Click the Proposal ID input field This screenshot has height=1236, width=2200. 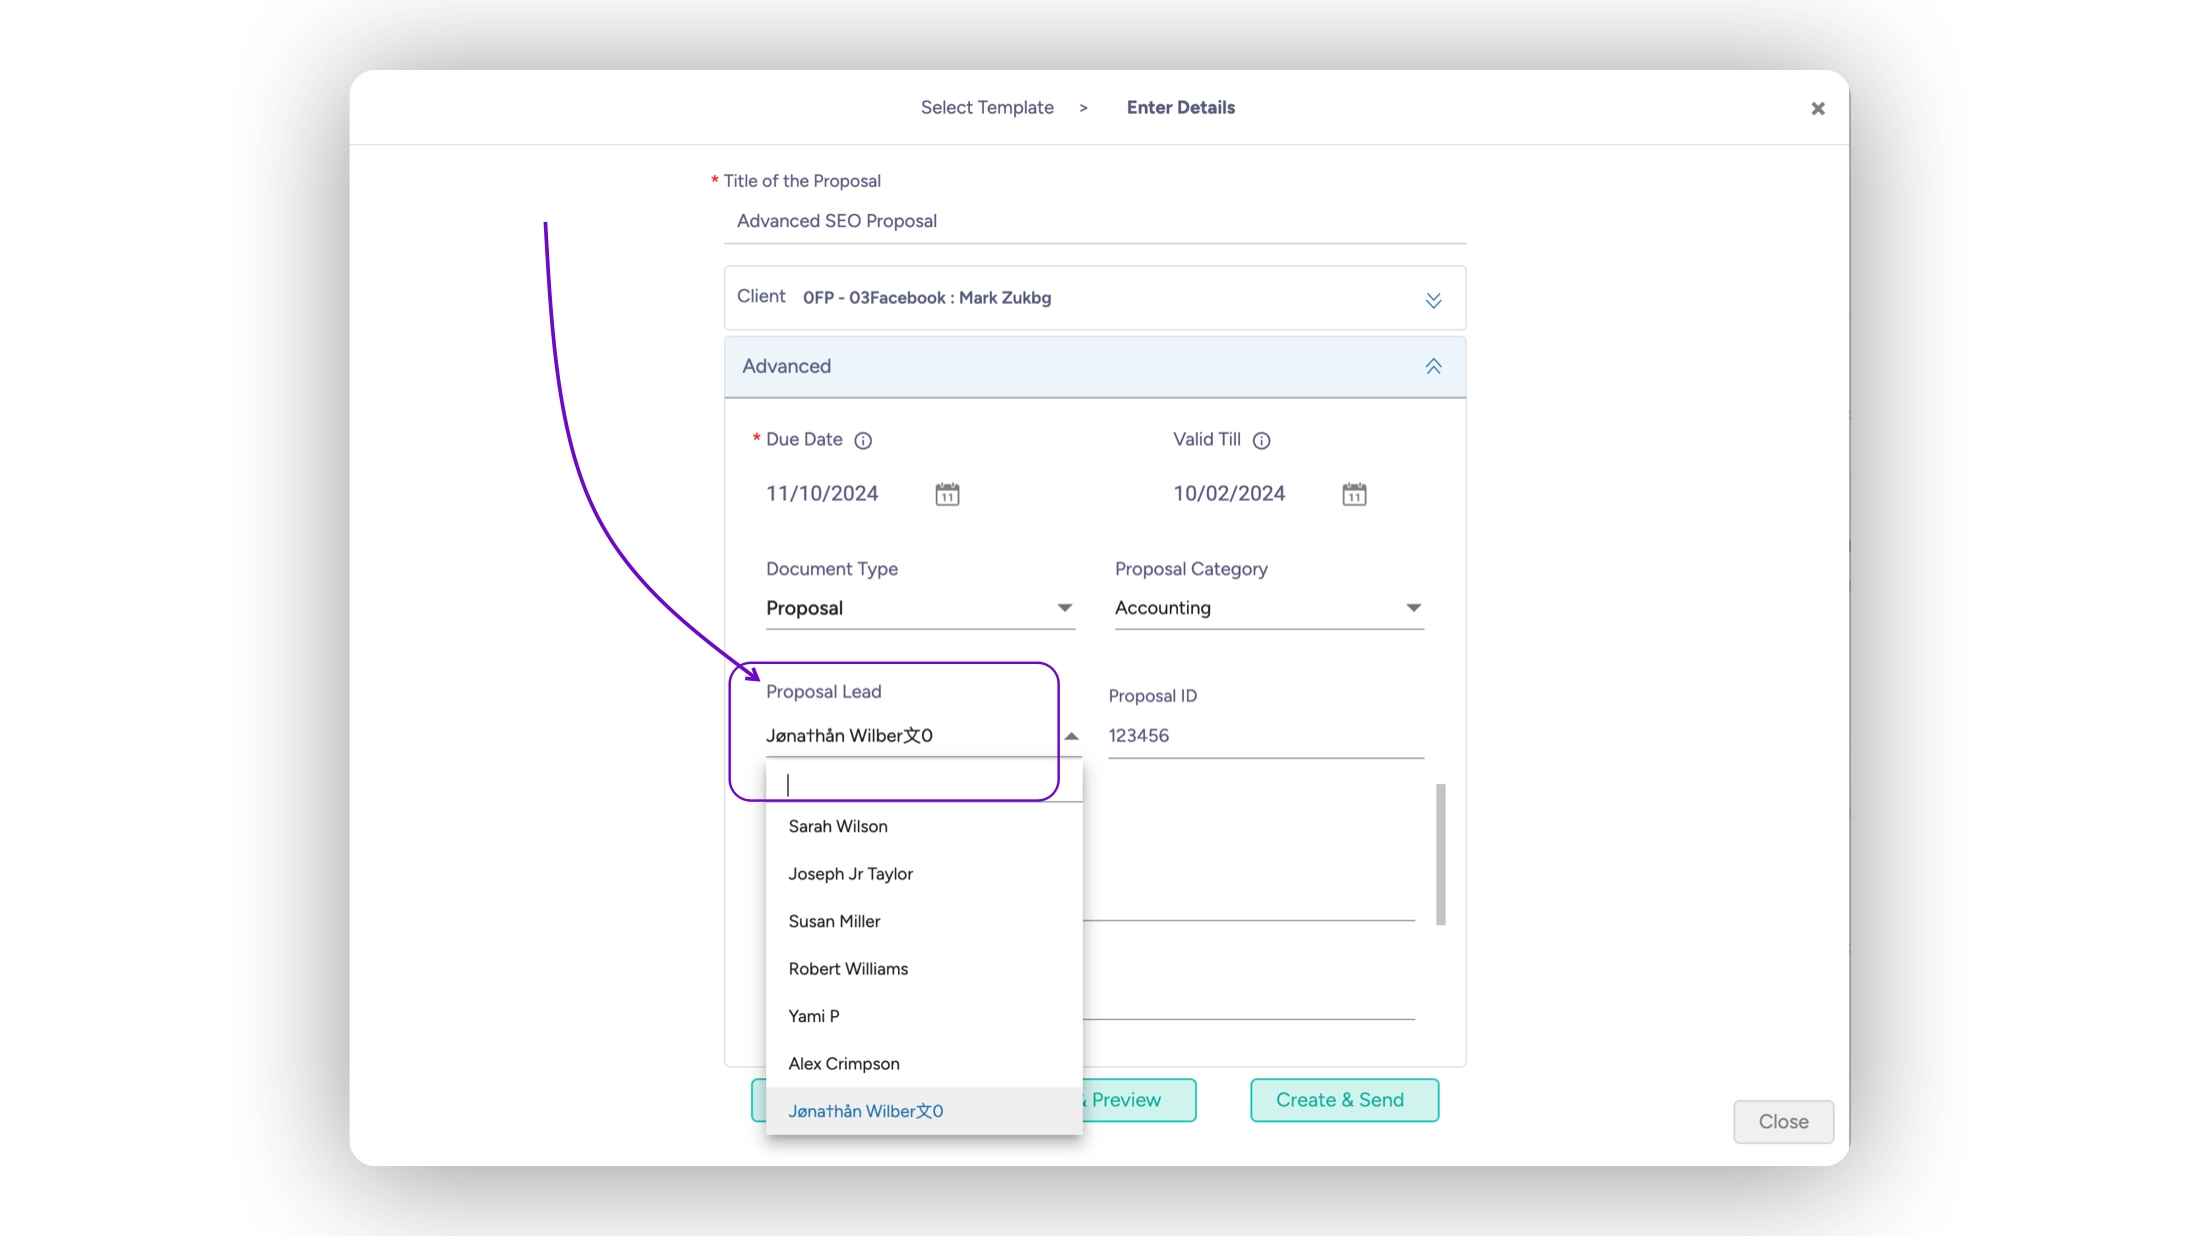tap(1264, 736)
